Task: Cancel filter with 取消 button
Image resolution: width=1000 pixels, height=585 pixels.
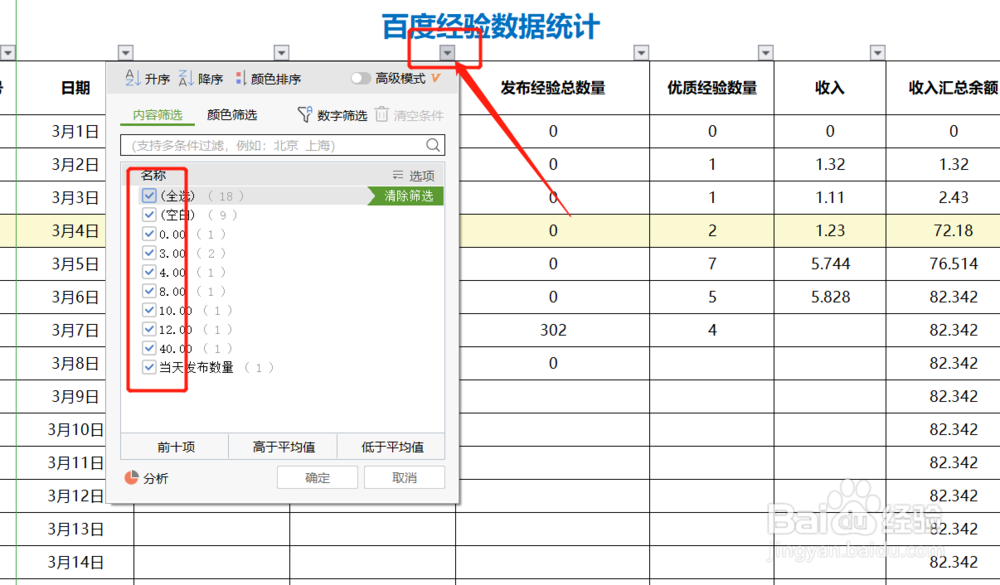Action: pos(404,478)
